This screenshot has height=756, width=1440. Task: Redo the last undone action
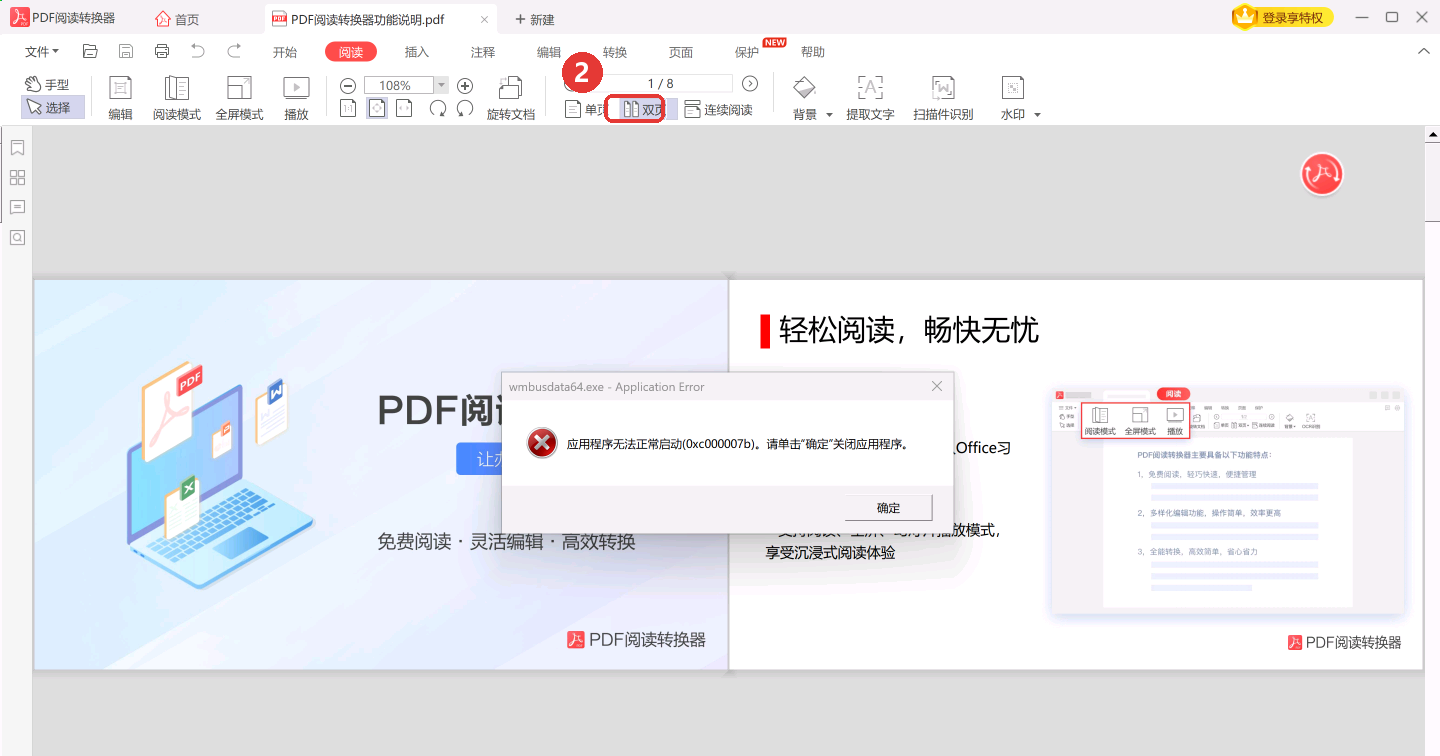point(234,52)
